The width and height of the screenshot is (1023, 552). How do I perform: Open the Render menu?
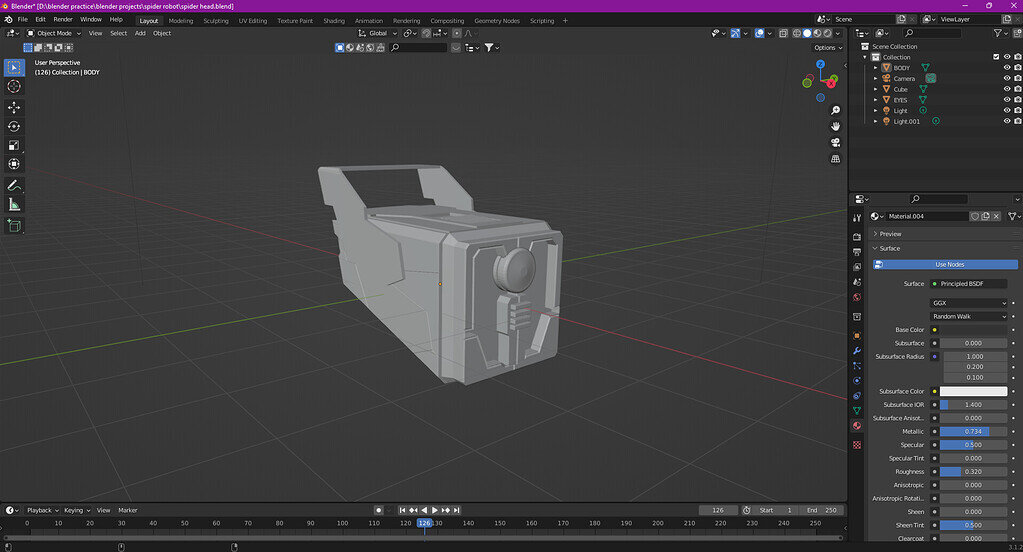62,19
